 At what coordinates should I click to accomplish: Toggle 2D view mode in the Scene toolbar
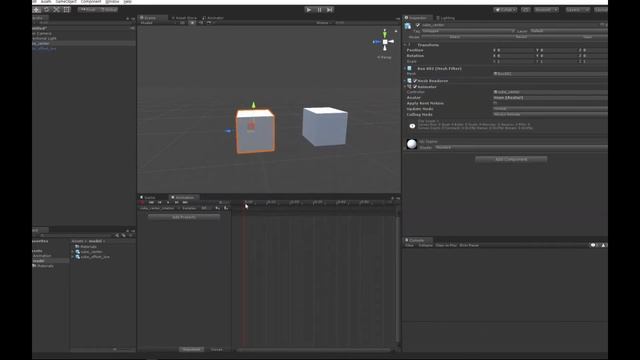tap(182, 23)
